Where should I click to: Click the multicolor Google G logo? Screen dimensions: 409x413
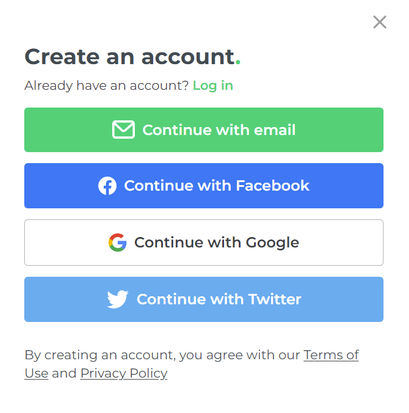coord(118,242)
